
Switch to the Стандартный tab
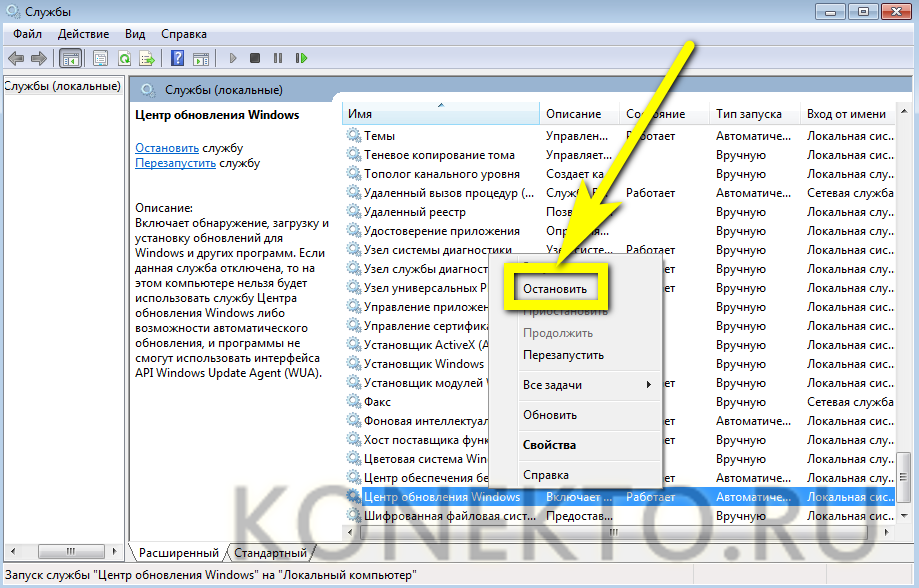pos(270,552)
